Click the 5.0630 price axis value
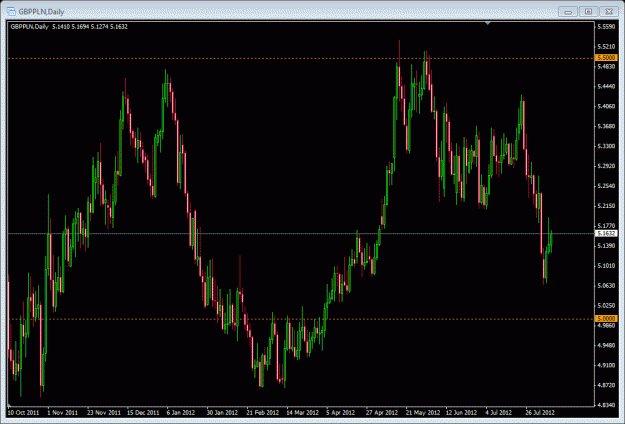Image resolution: width=625 pixels, height=424 pixels. click(x=606, y=285)
